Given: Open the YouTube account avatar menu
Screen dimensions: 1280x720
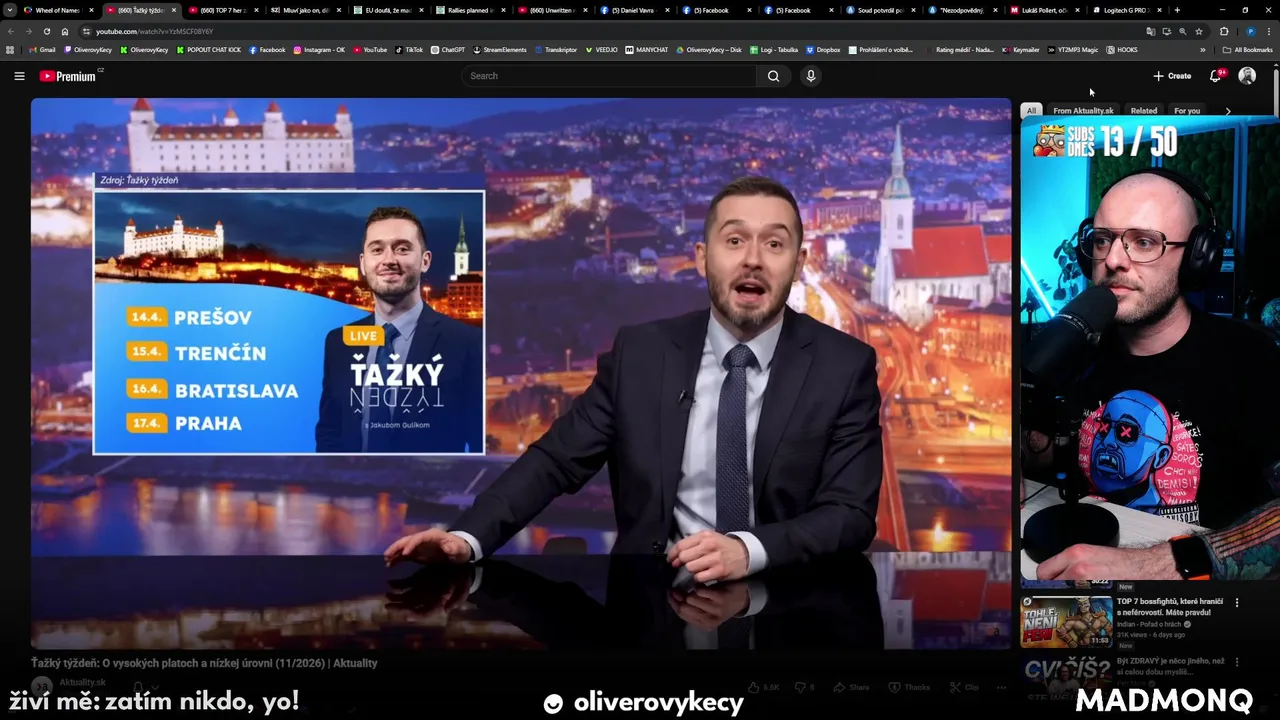Looking at the screenshot, I should pyautogui.click(x=1247, y=76).
